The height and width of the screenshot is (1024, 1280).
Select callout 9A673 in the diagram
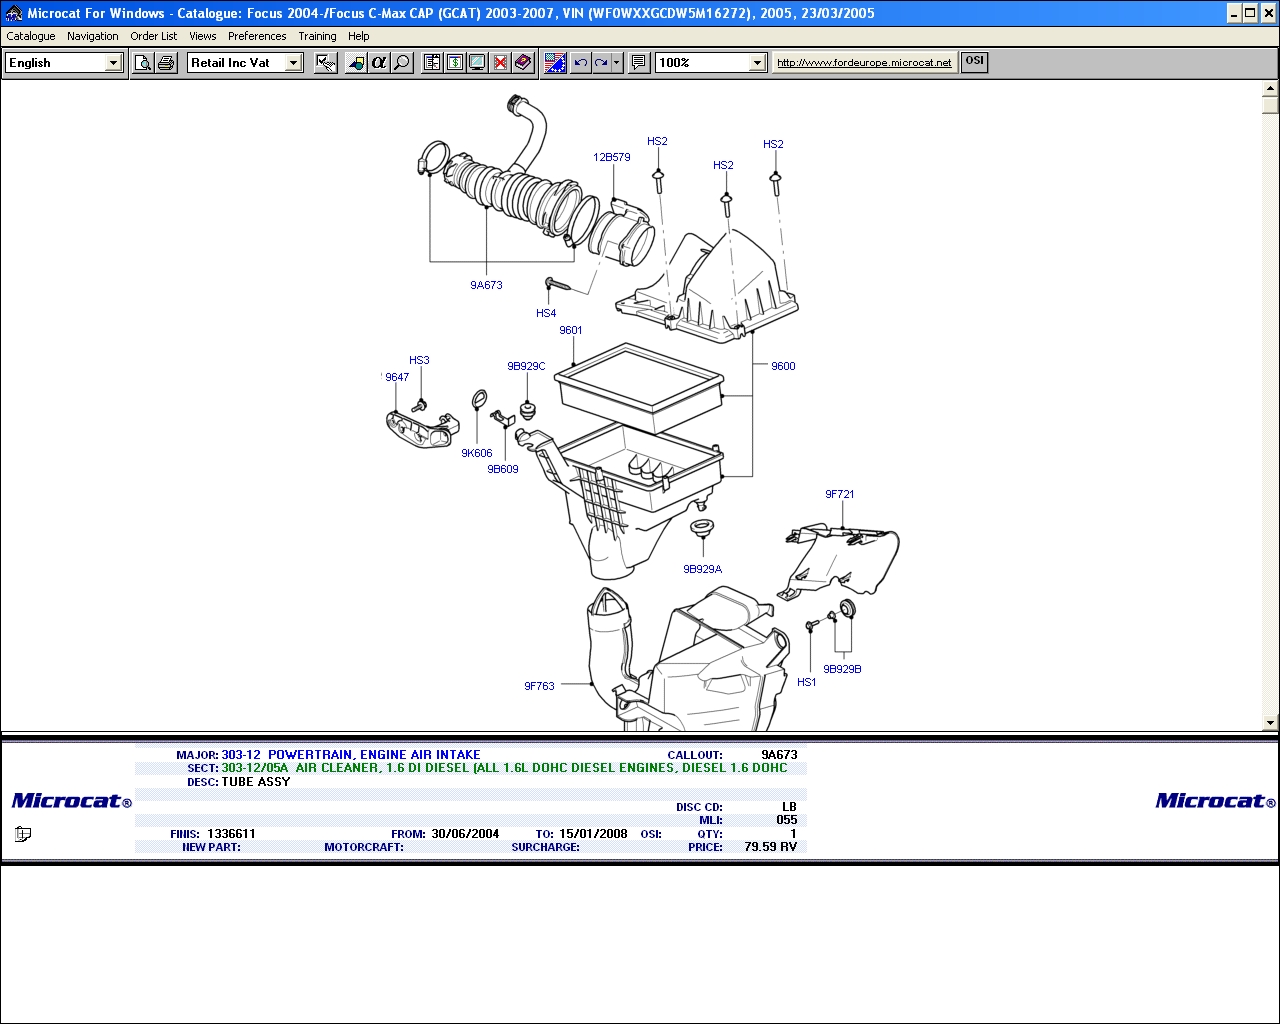tap(486, 285)
